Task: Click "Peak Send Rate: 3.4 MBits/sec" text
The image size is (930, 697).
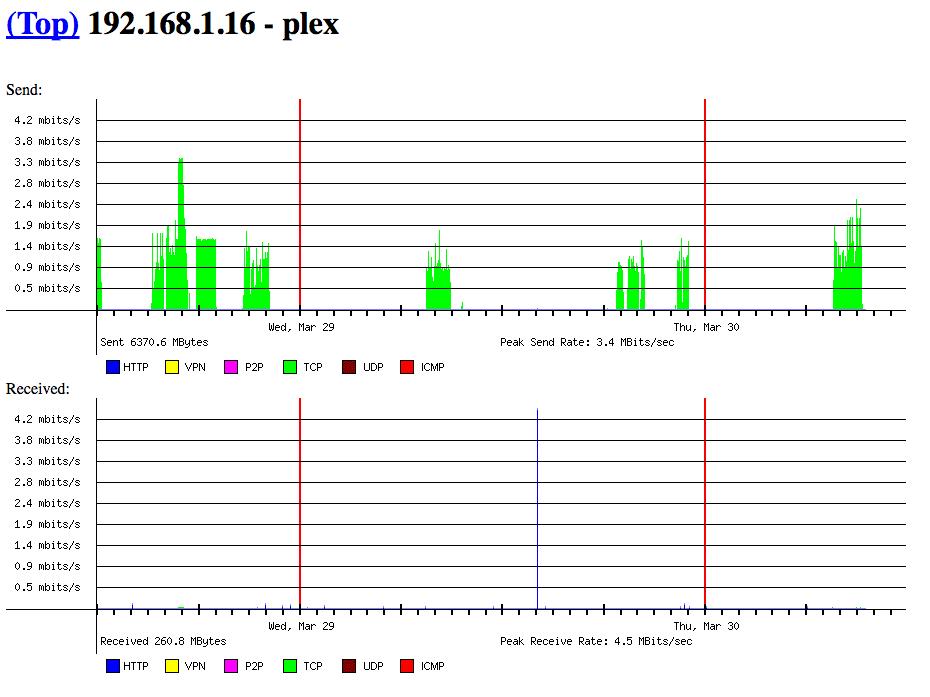Action: tap(587, 342)
